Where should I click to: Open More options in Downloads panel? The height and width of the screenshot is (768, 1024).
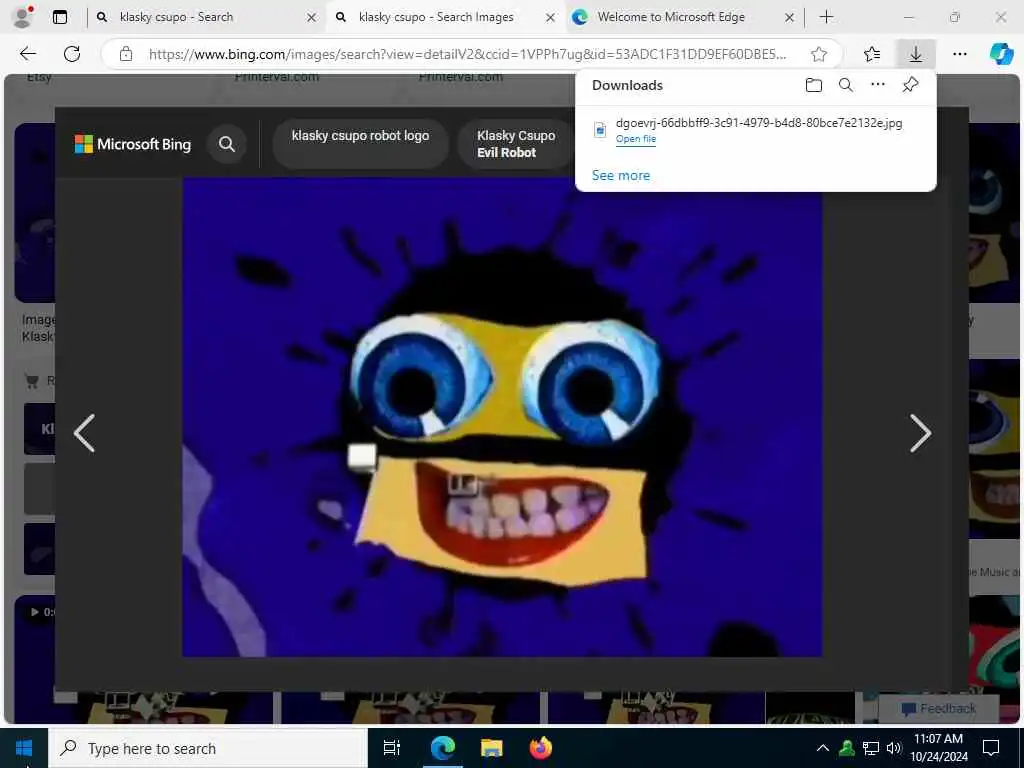point(878,84)
